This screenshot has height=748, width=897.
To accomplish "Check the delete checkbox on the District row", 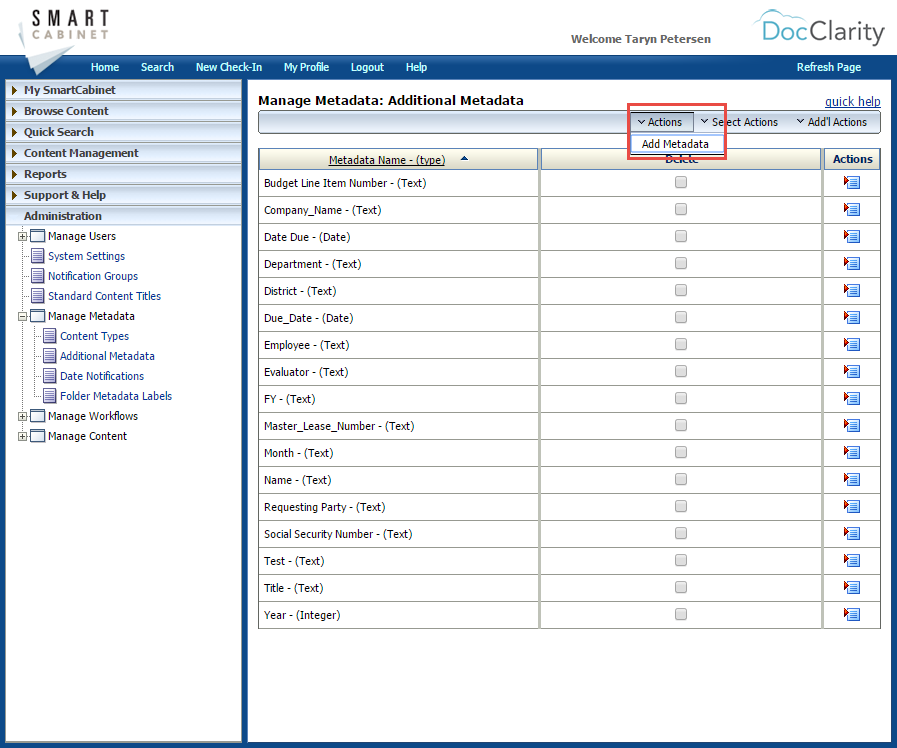I will (681, 290).
